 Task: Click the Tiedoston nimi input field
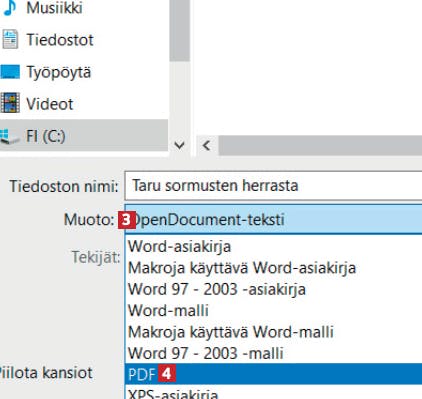tap(273, 186)
